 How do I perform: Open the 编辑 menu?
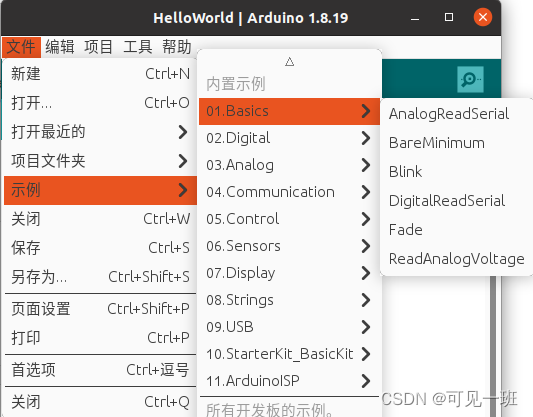tap(60, 47)
